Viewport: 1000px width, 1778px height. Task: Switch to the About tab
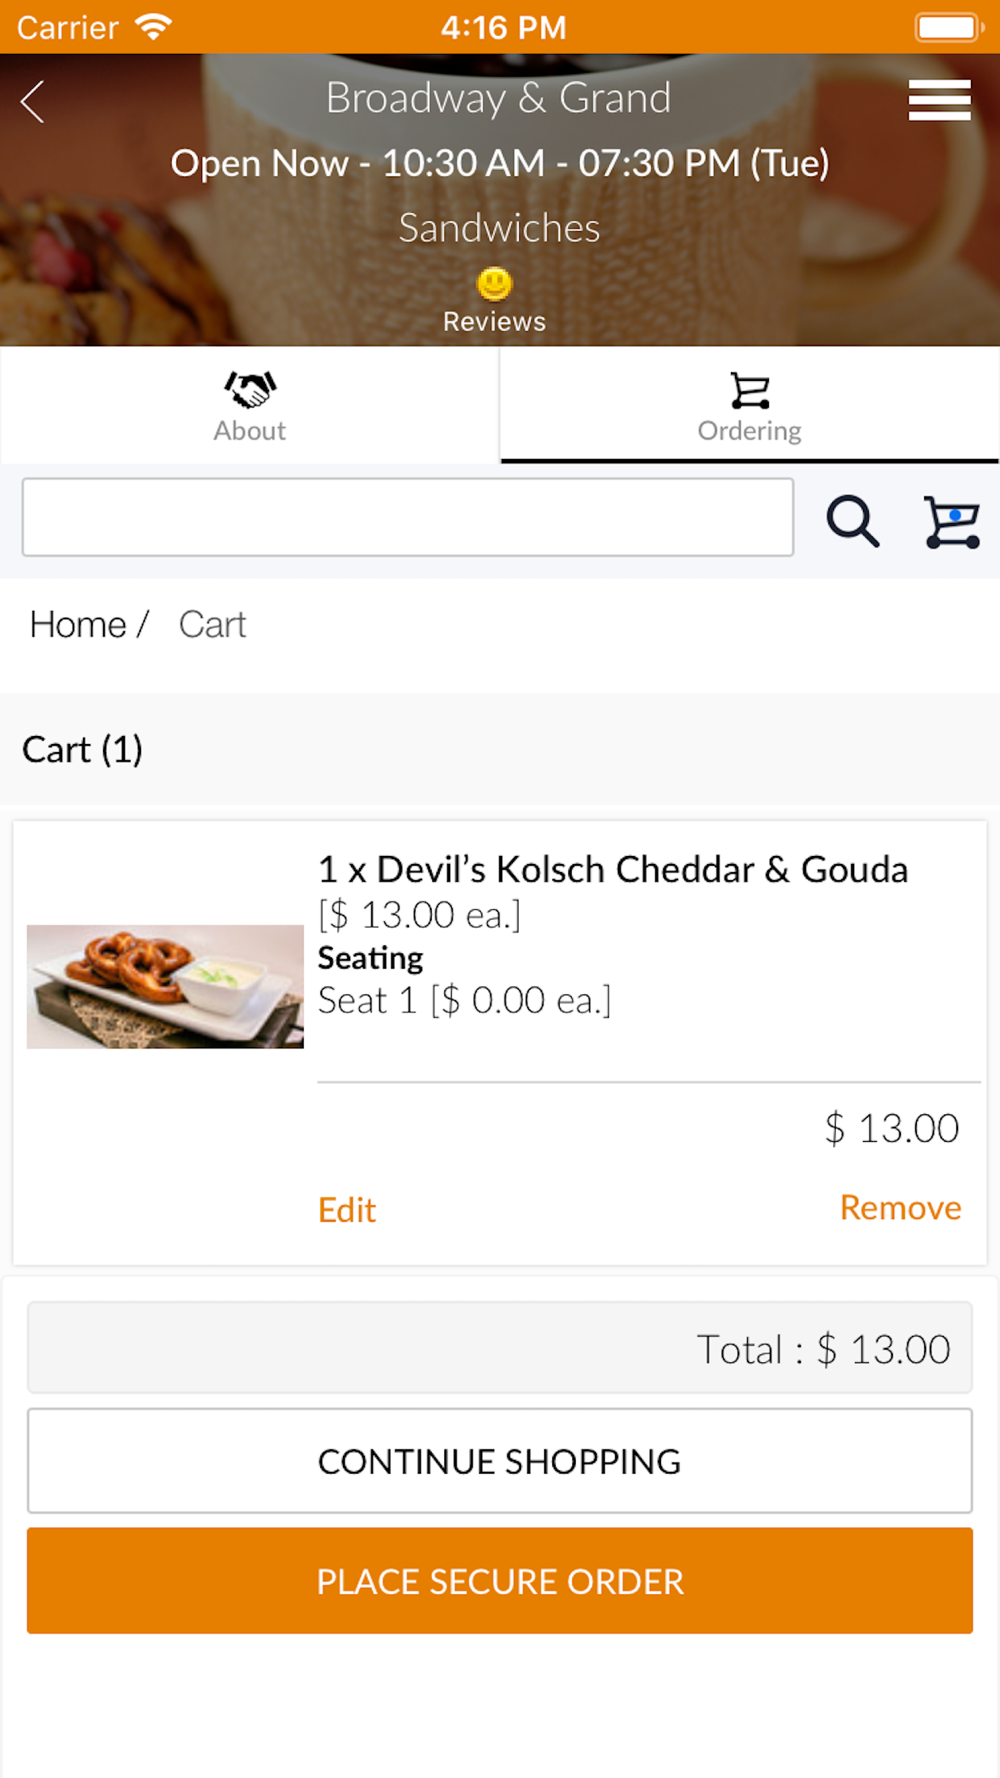(x=250, y=405)
